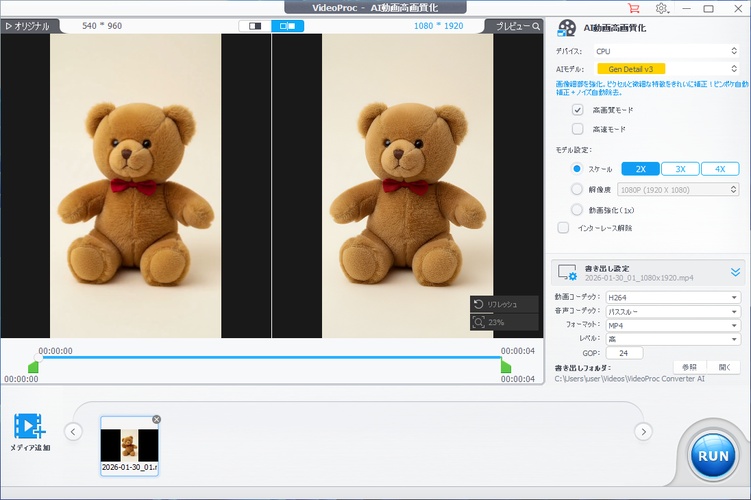Click the timeline end trim marker
Screen dimensions: 751x500
click(506, 367)
